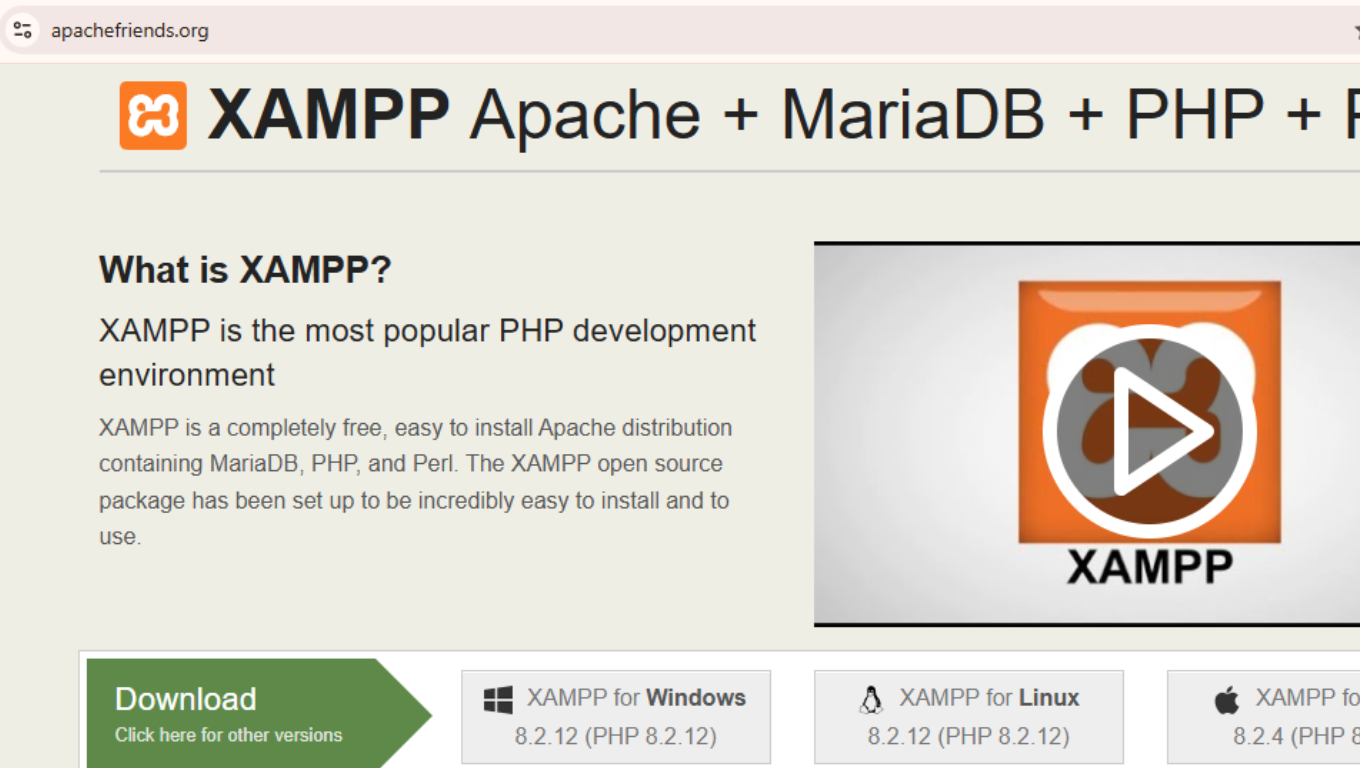Download XAMPP for macOS 8.2.4
This screenshot has height=768, width=1360.
[1264, 717]
